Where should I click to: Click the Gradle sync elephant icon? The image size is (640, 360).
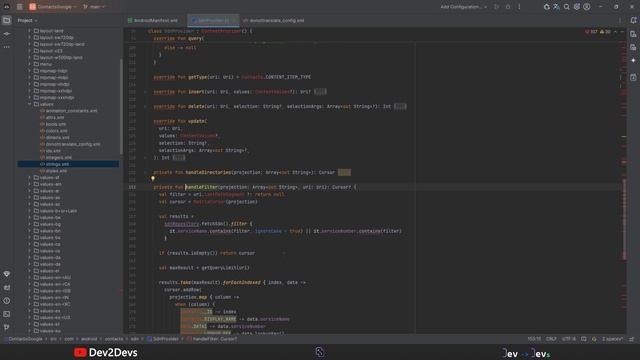[547, 7]
